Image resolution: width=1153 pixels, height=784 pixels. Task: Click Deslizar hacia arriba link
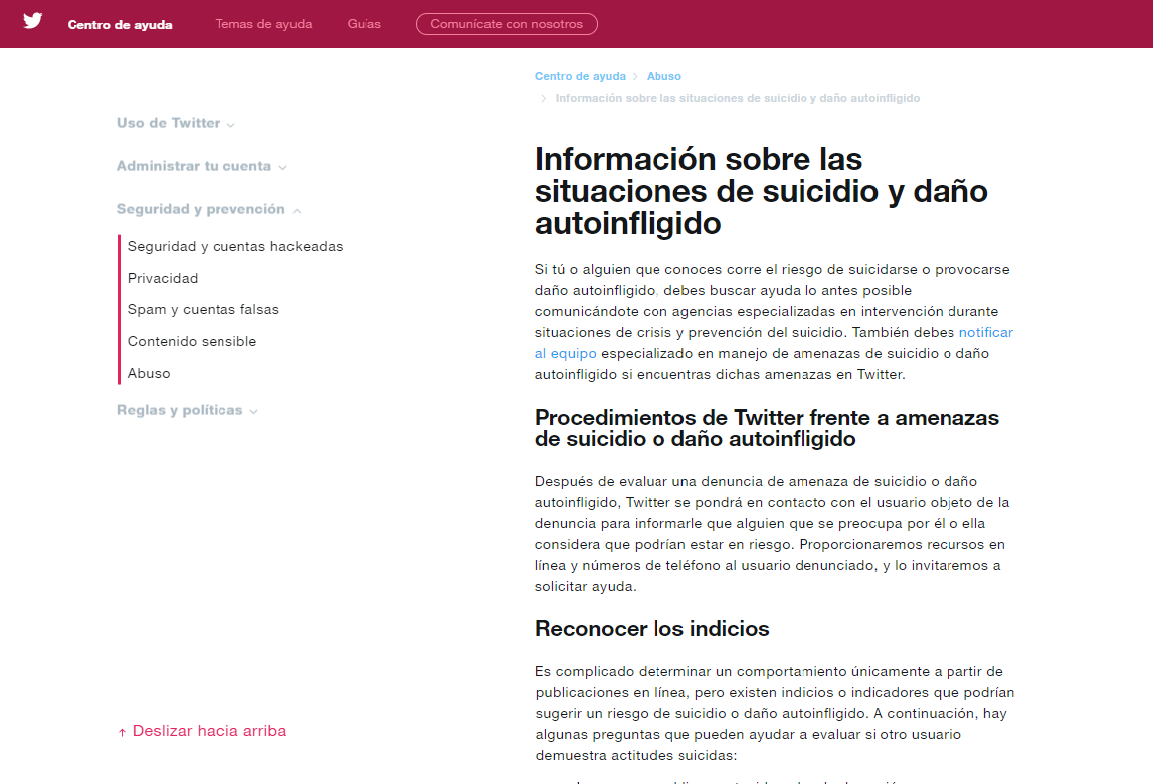[x=201, y=731]
